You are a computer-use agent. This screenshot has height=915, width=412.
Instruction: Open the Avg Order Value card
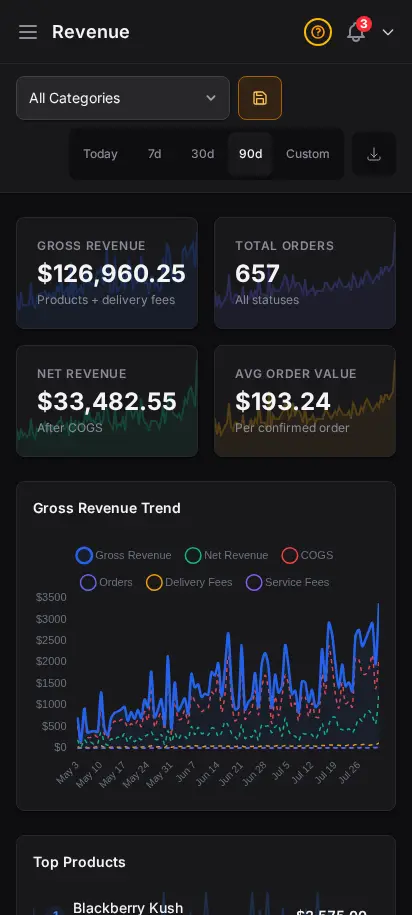(x=305, y=401)
